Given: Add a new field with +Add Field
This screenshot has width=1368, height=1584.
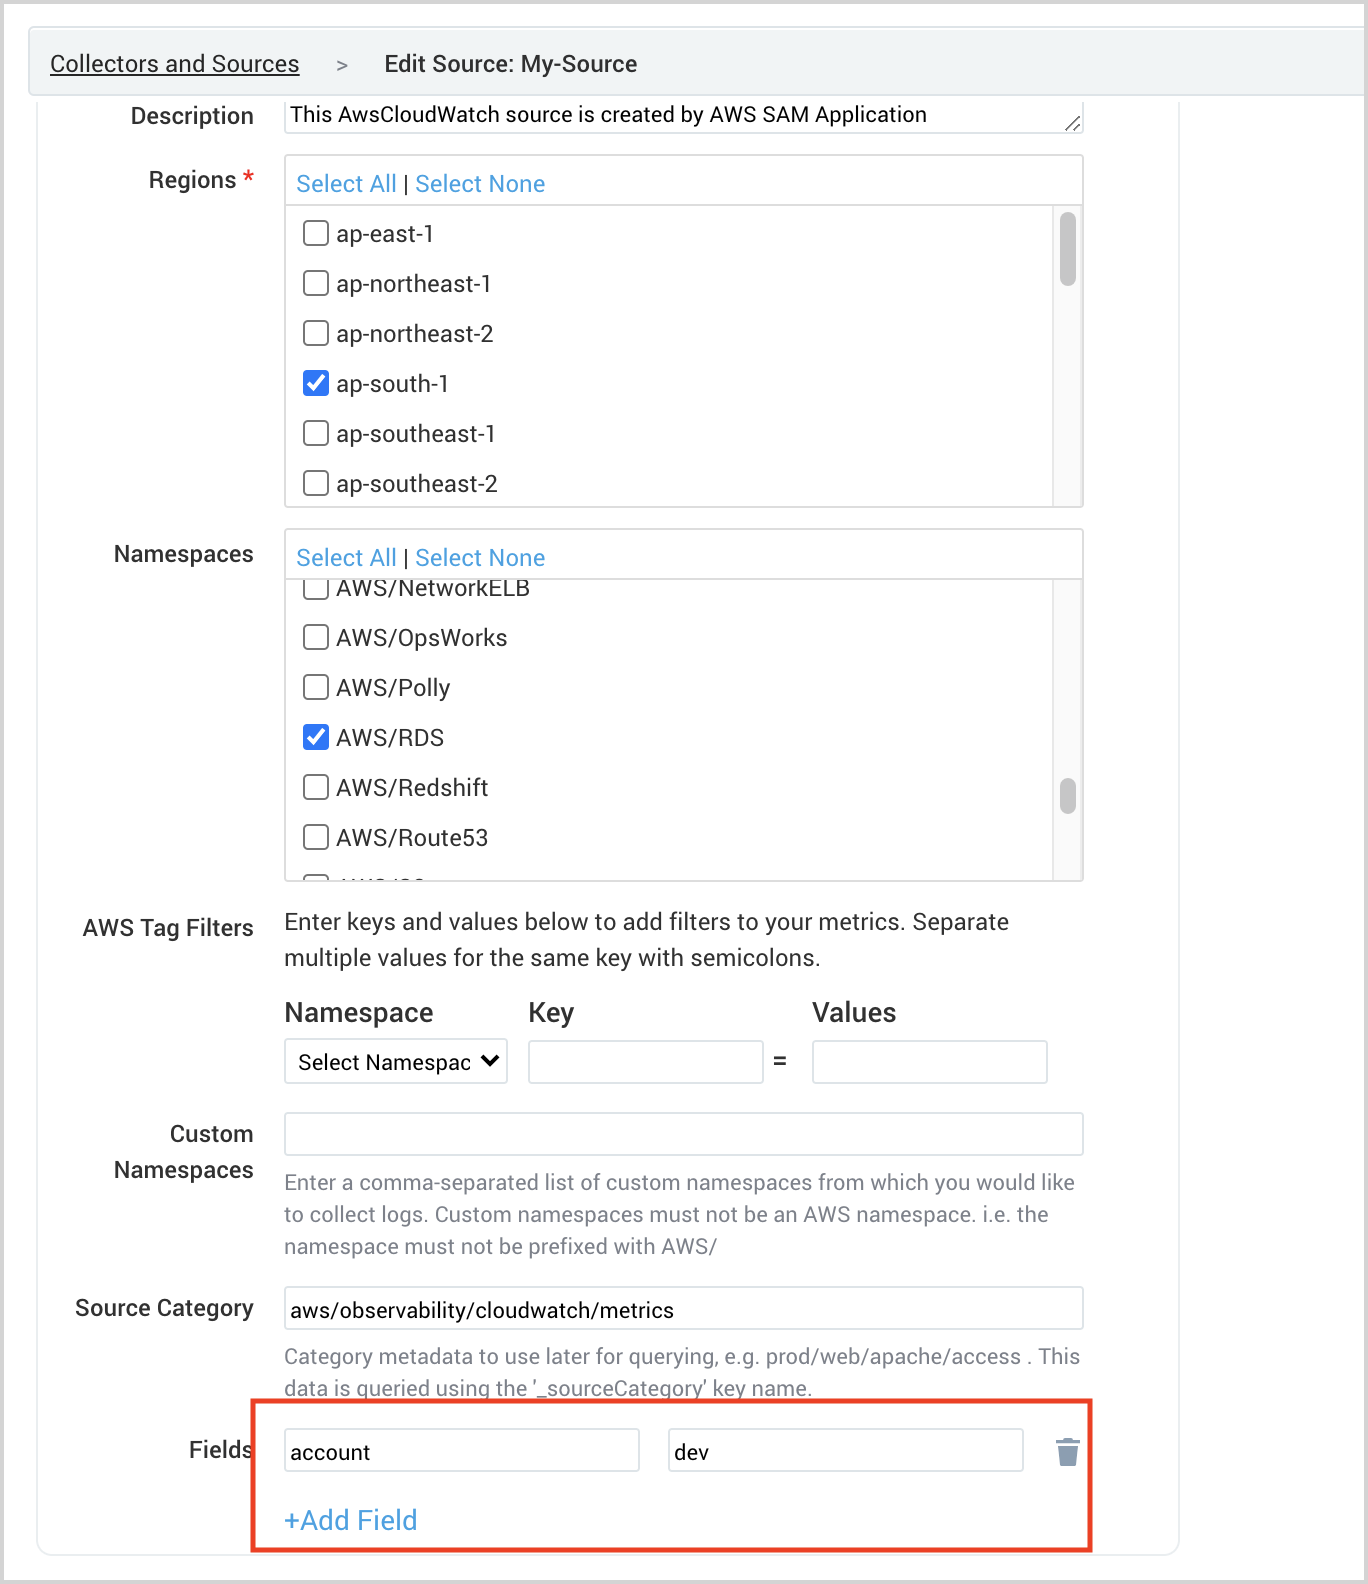Looking at the screenshot, I should click(x=351, y=1520).
